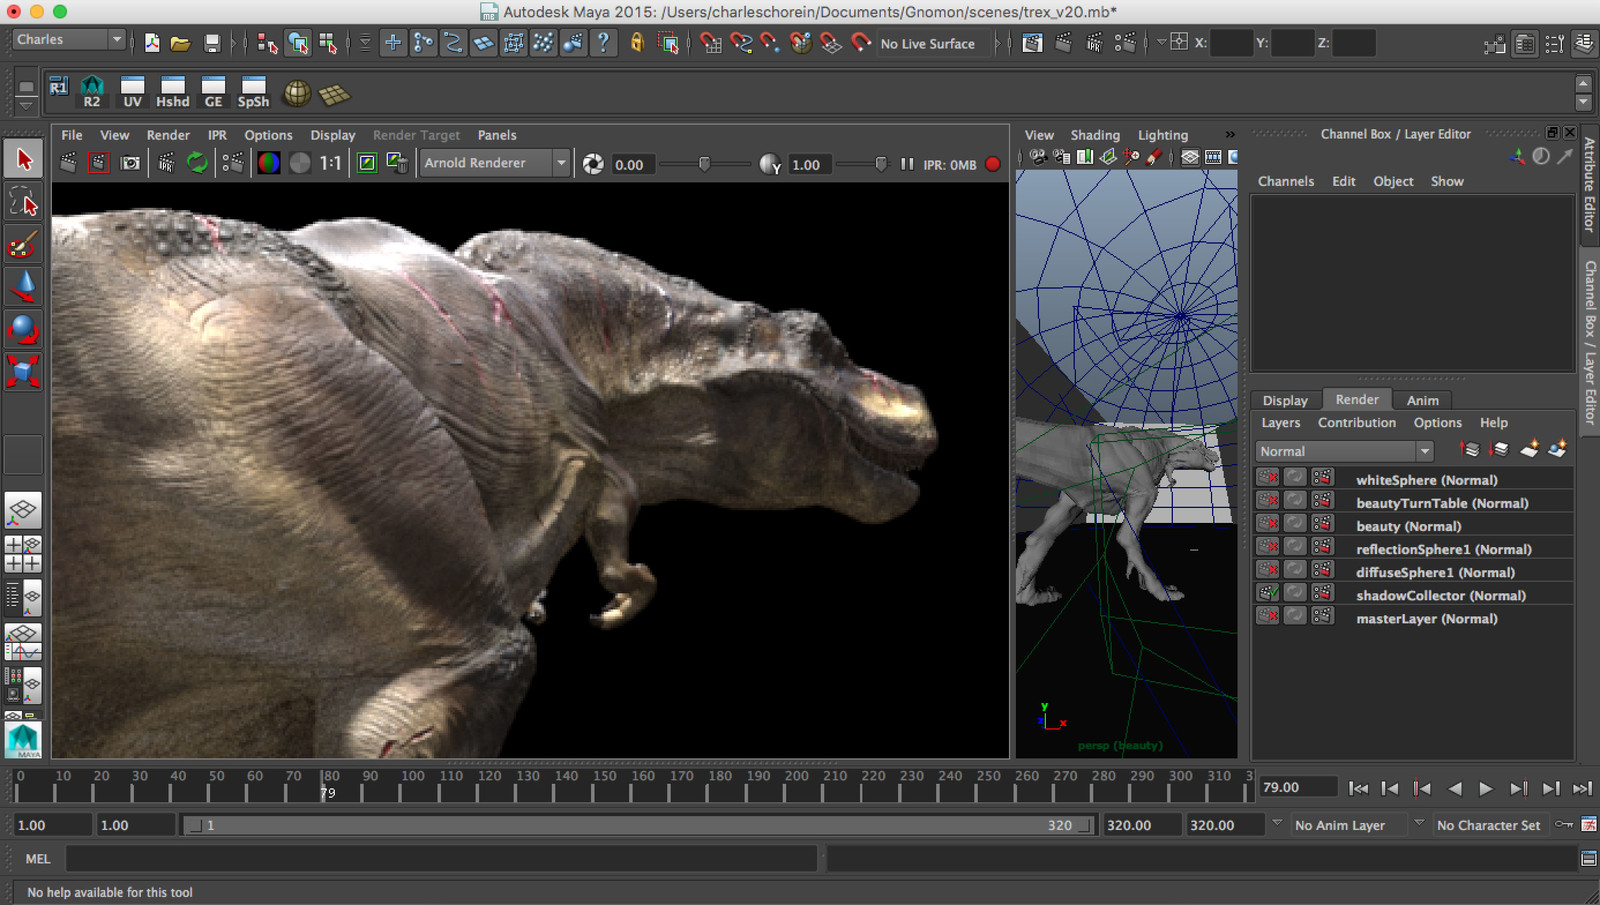Switch to the Display tab in Layer Editor
This screenshot has width=1600, height=905.
point(1285,399)
